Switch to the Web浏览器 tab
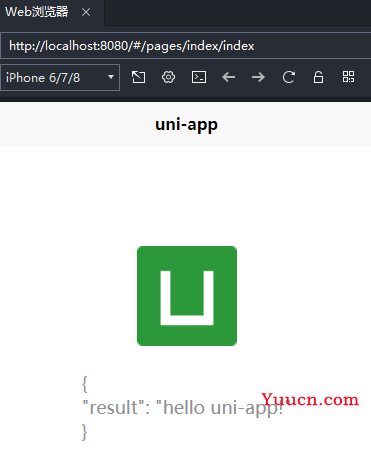 click(37, 12)
